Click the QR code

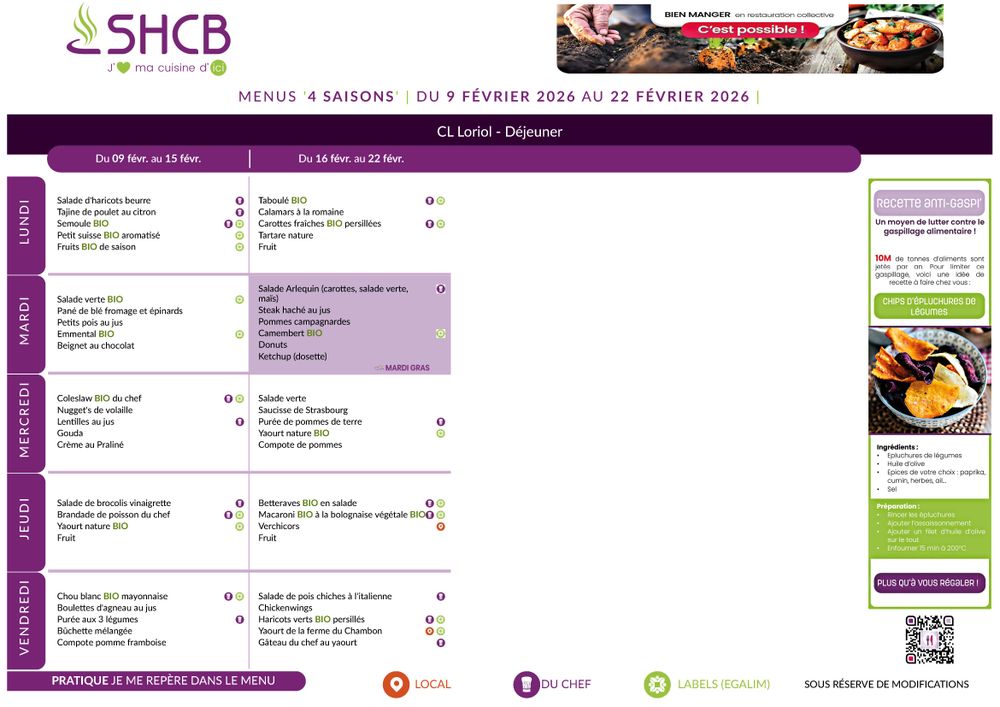click(929, 639)
